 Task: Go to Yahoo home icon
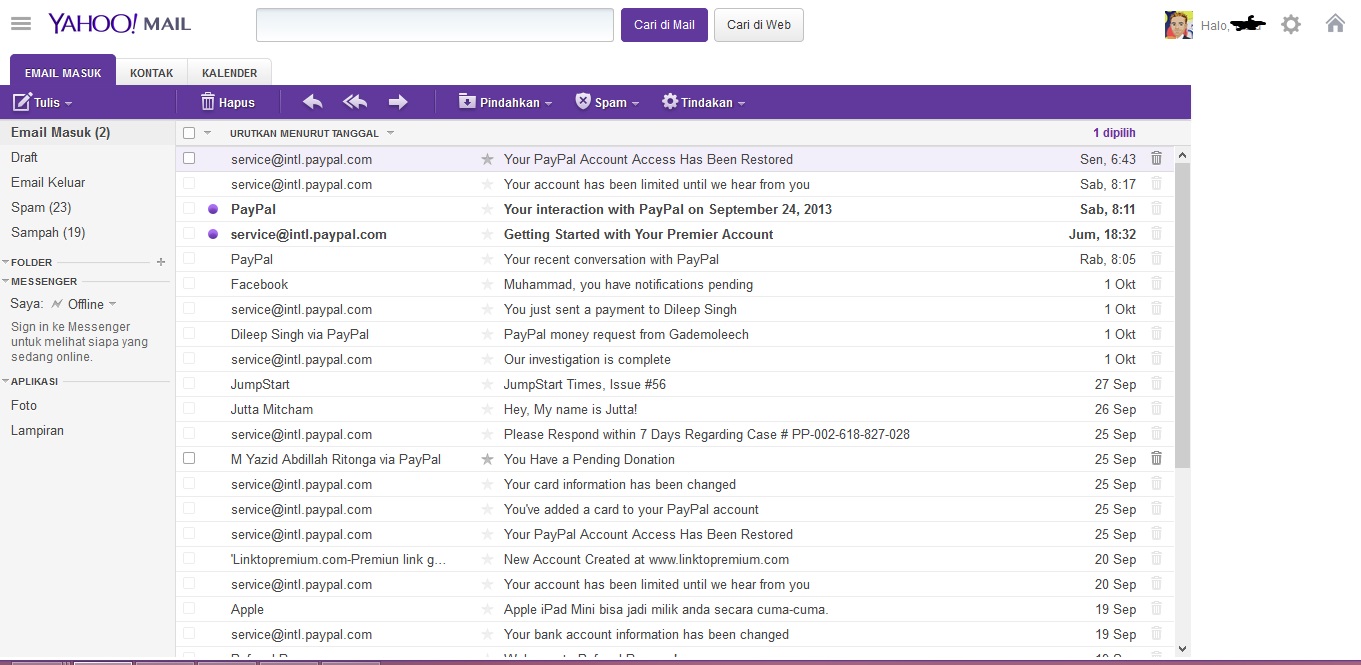1335,23
